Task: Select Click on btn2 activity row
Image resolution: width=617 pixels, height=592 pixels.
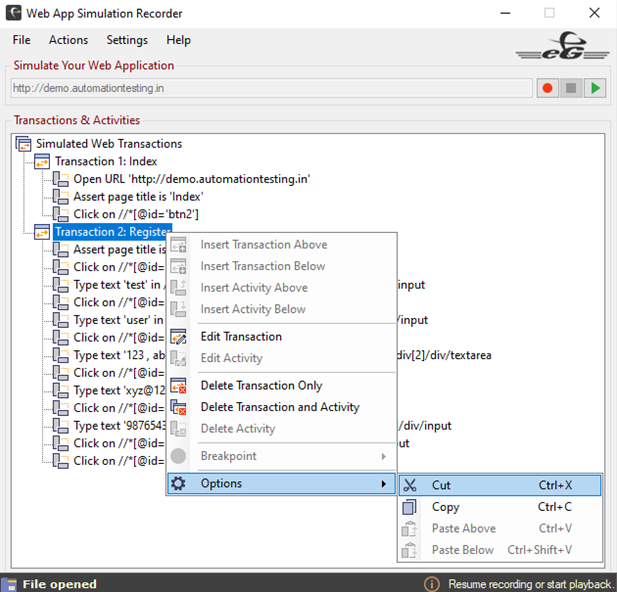Action: (x=136, y=214)
